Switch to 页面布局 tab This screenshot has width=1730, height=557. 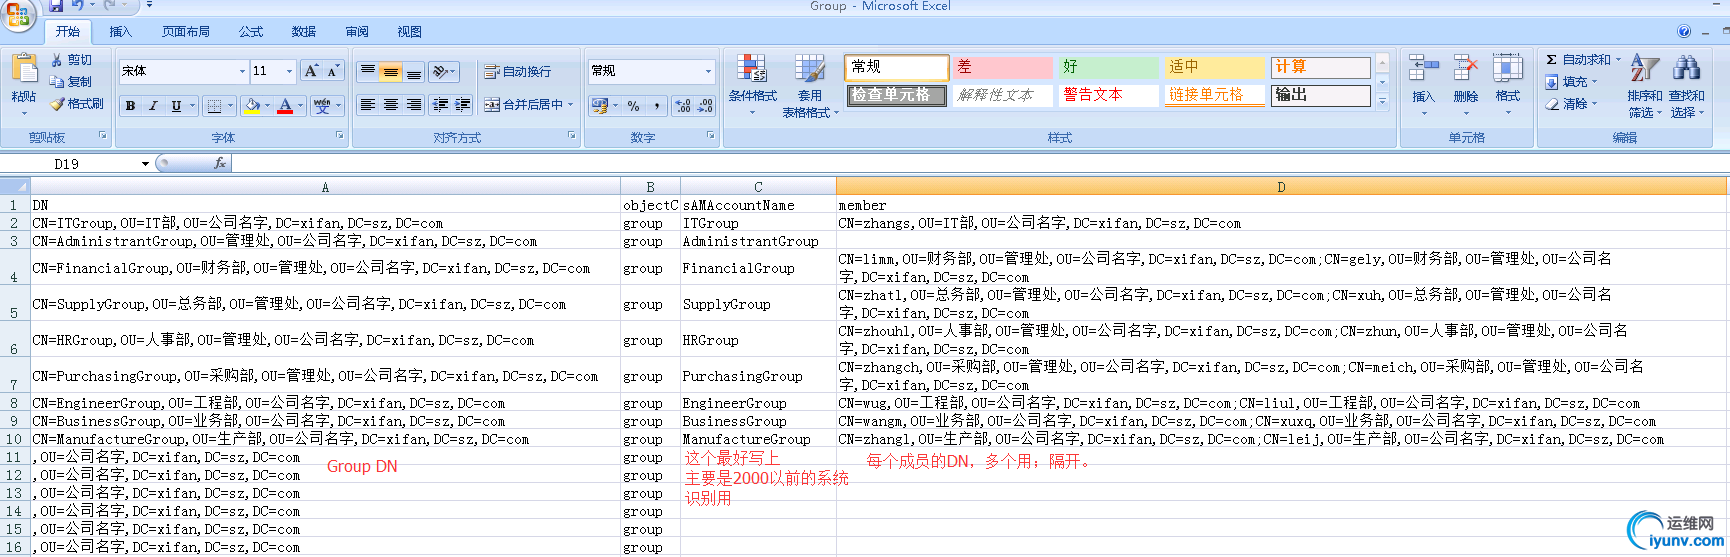pos(186,32)
